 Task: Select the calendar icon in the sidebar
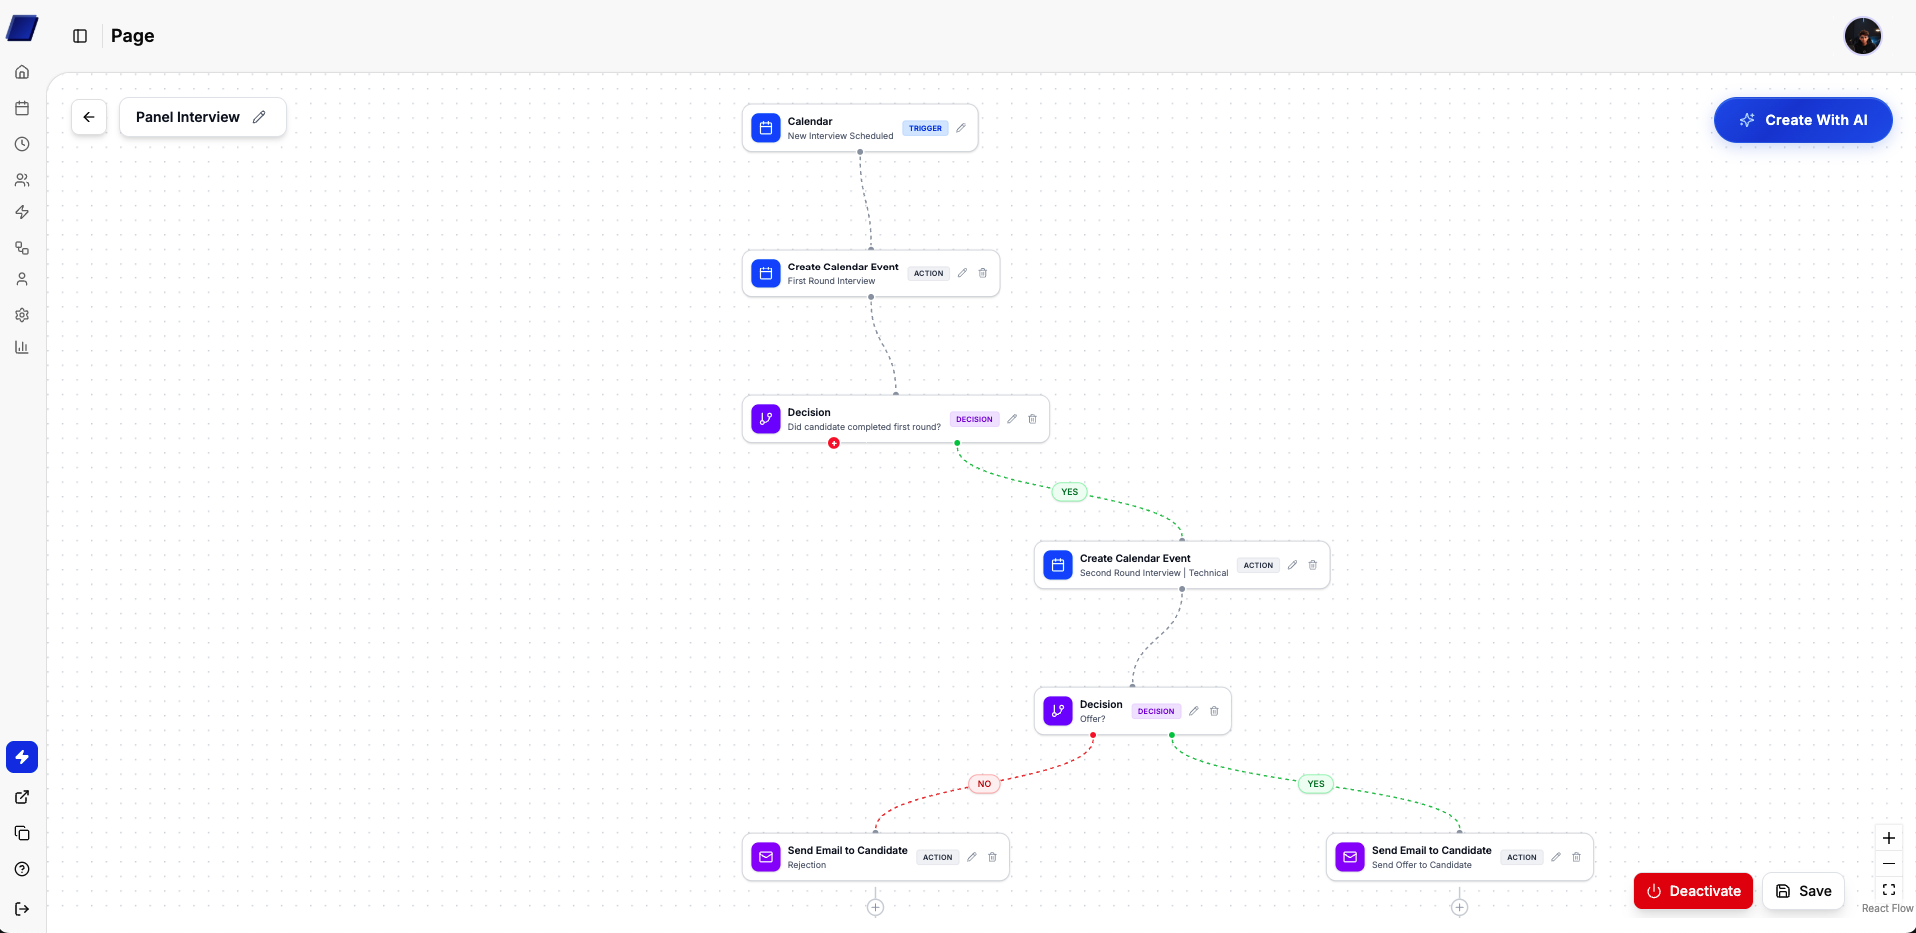pyautogui.click(x=22, y=107)
